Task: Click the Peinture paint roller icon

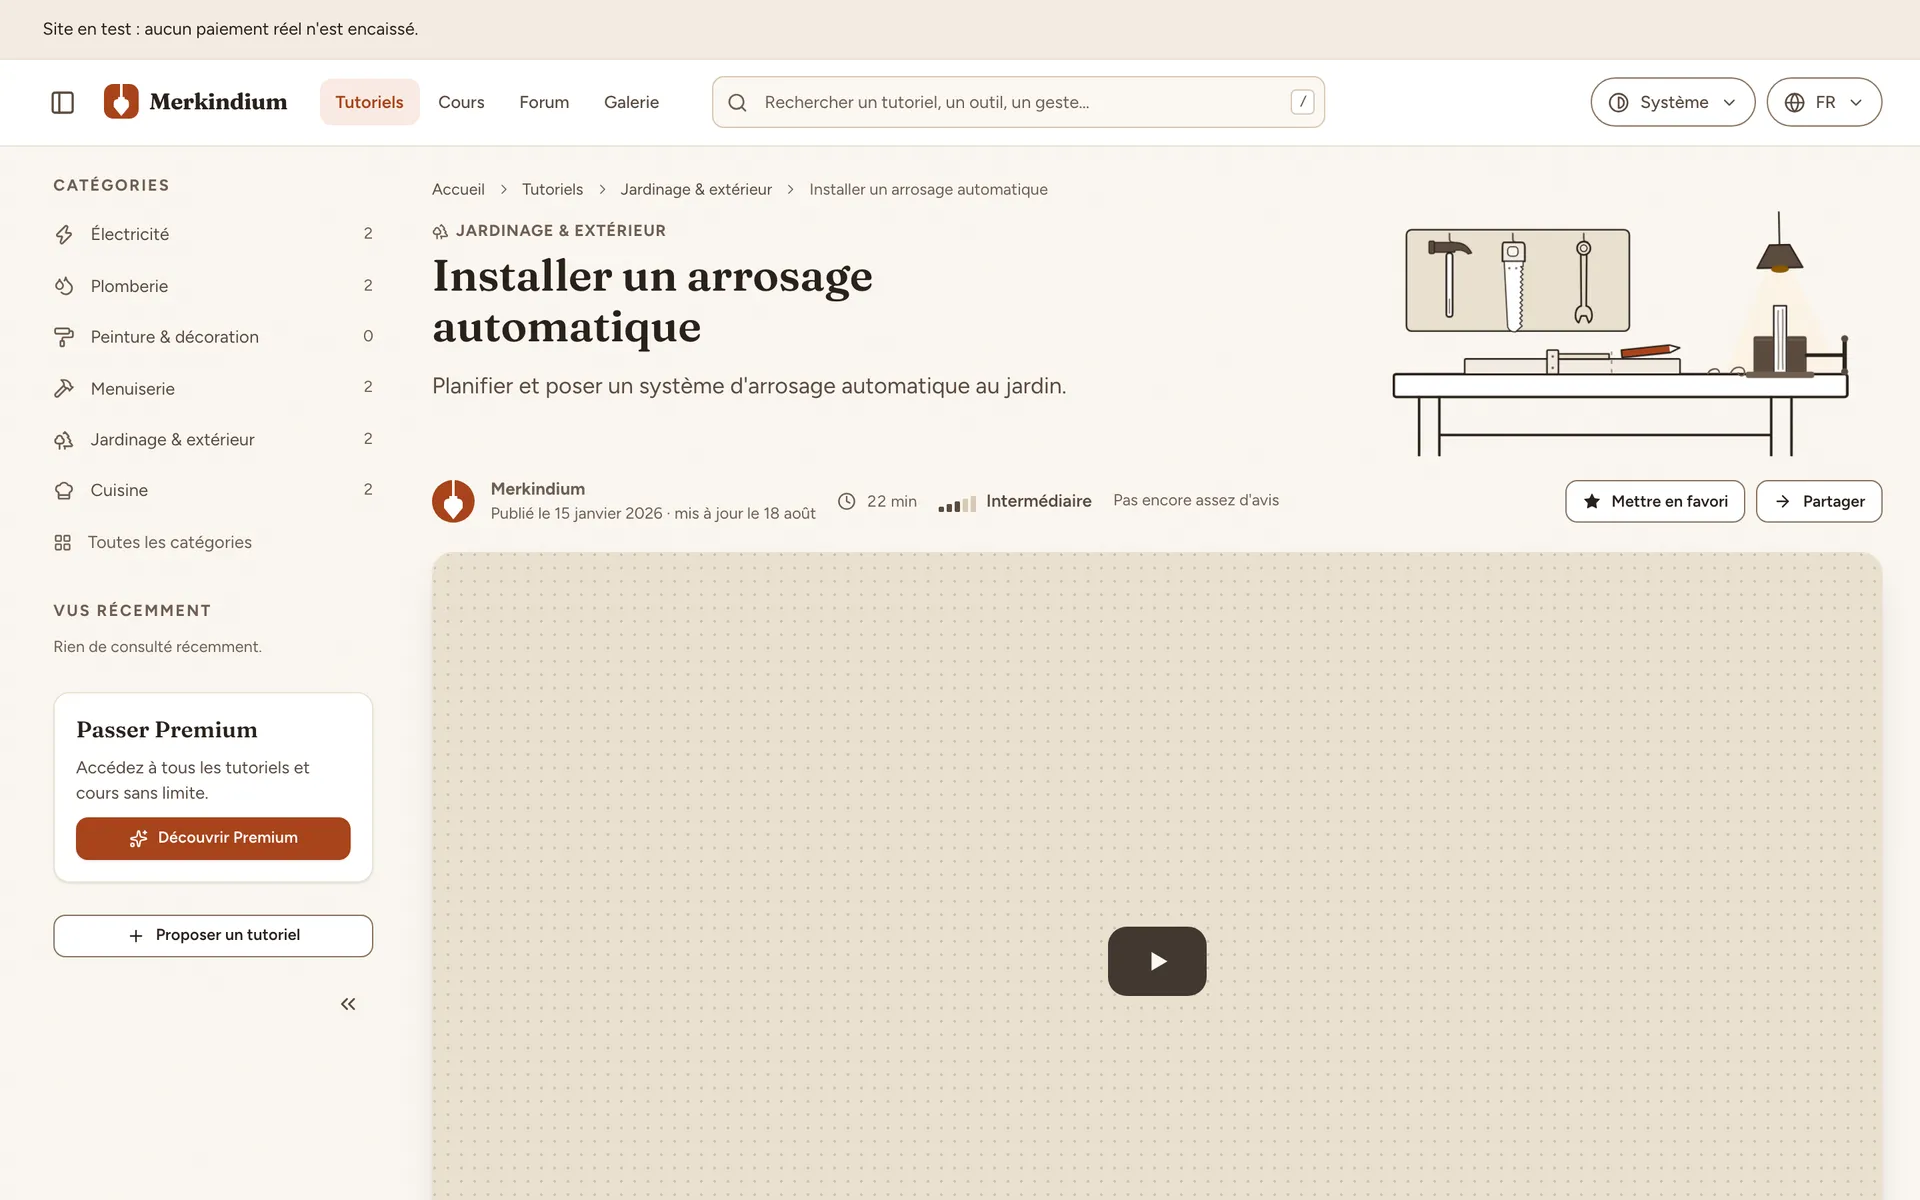Action: [x=64, y=337]
